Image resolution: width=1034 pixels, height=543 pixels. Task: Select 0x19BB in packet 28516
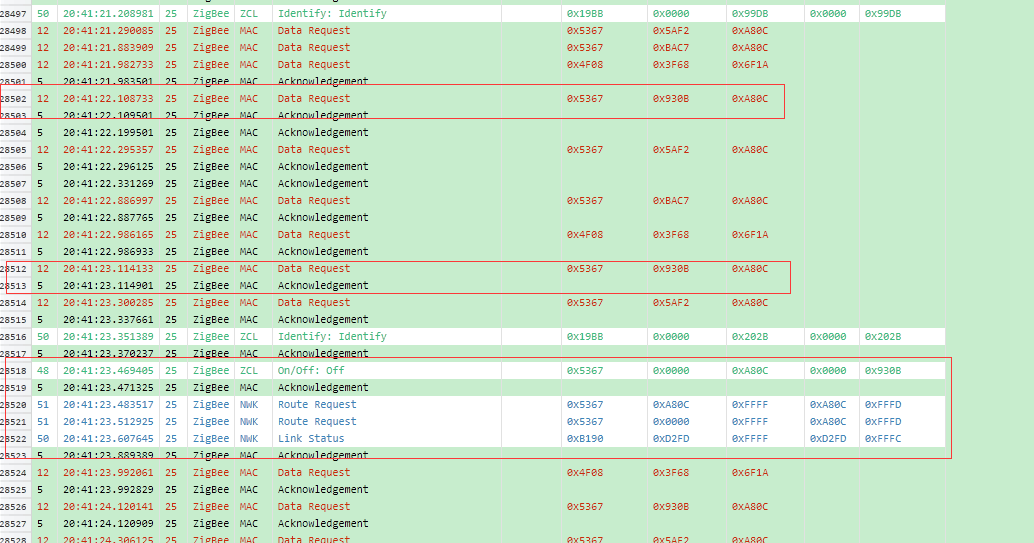[x=585, y=336]
